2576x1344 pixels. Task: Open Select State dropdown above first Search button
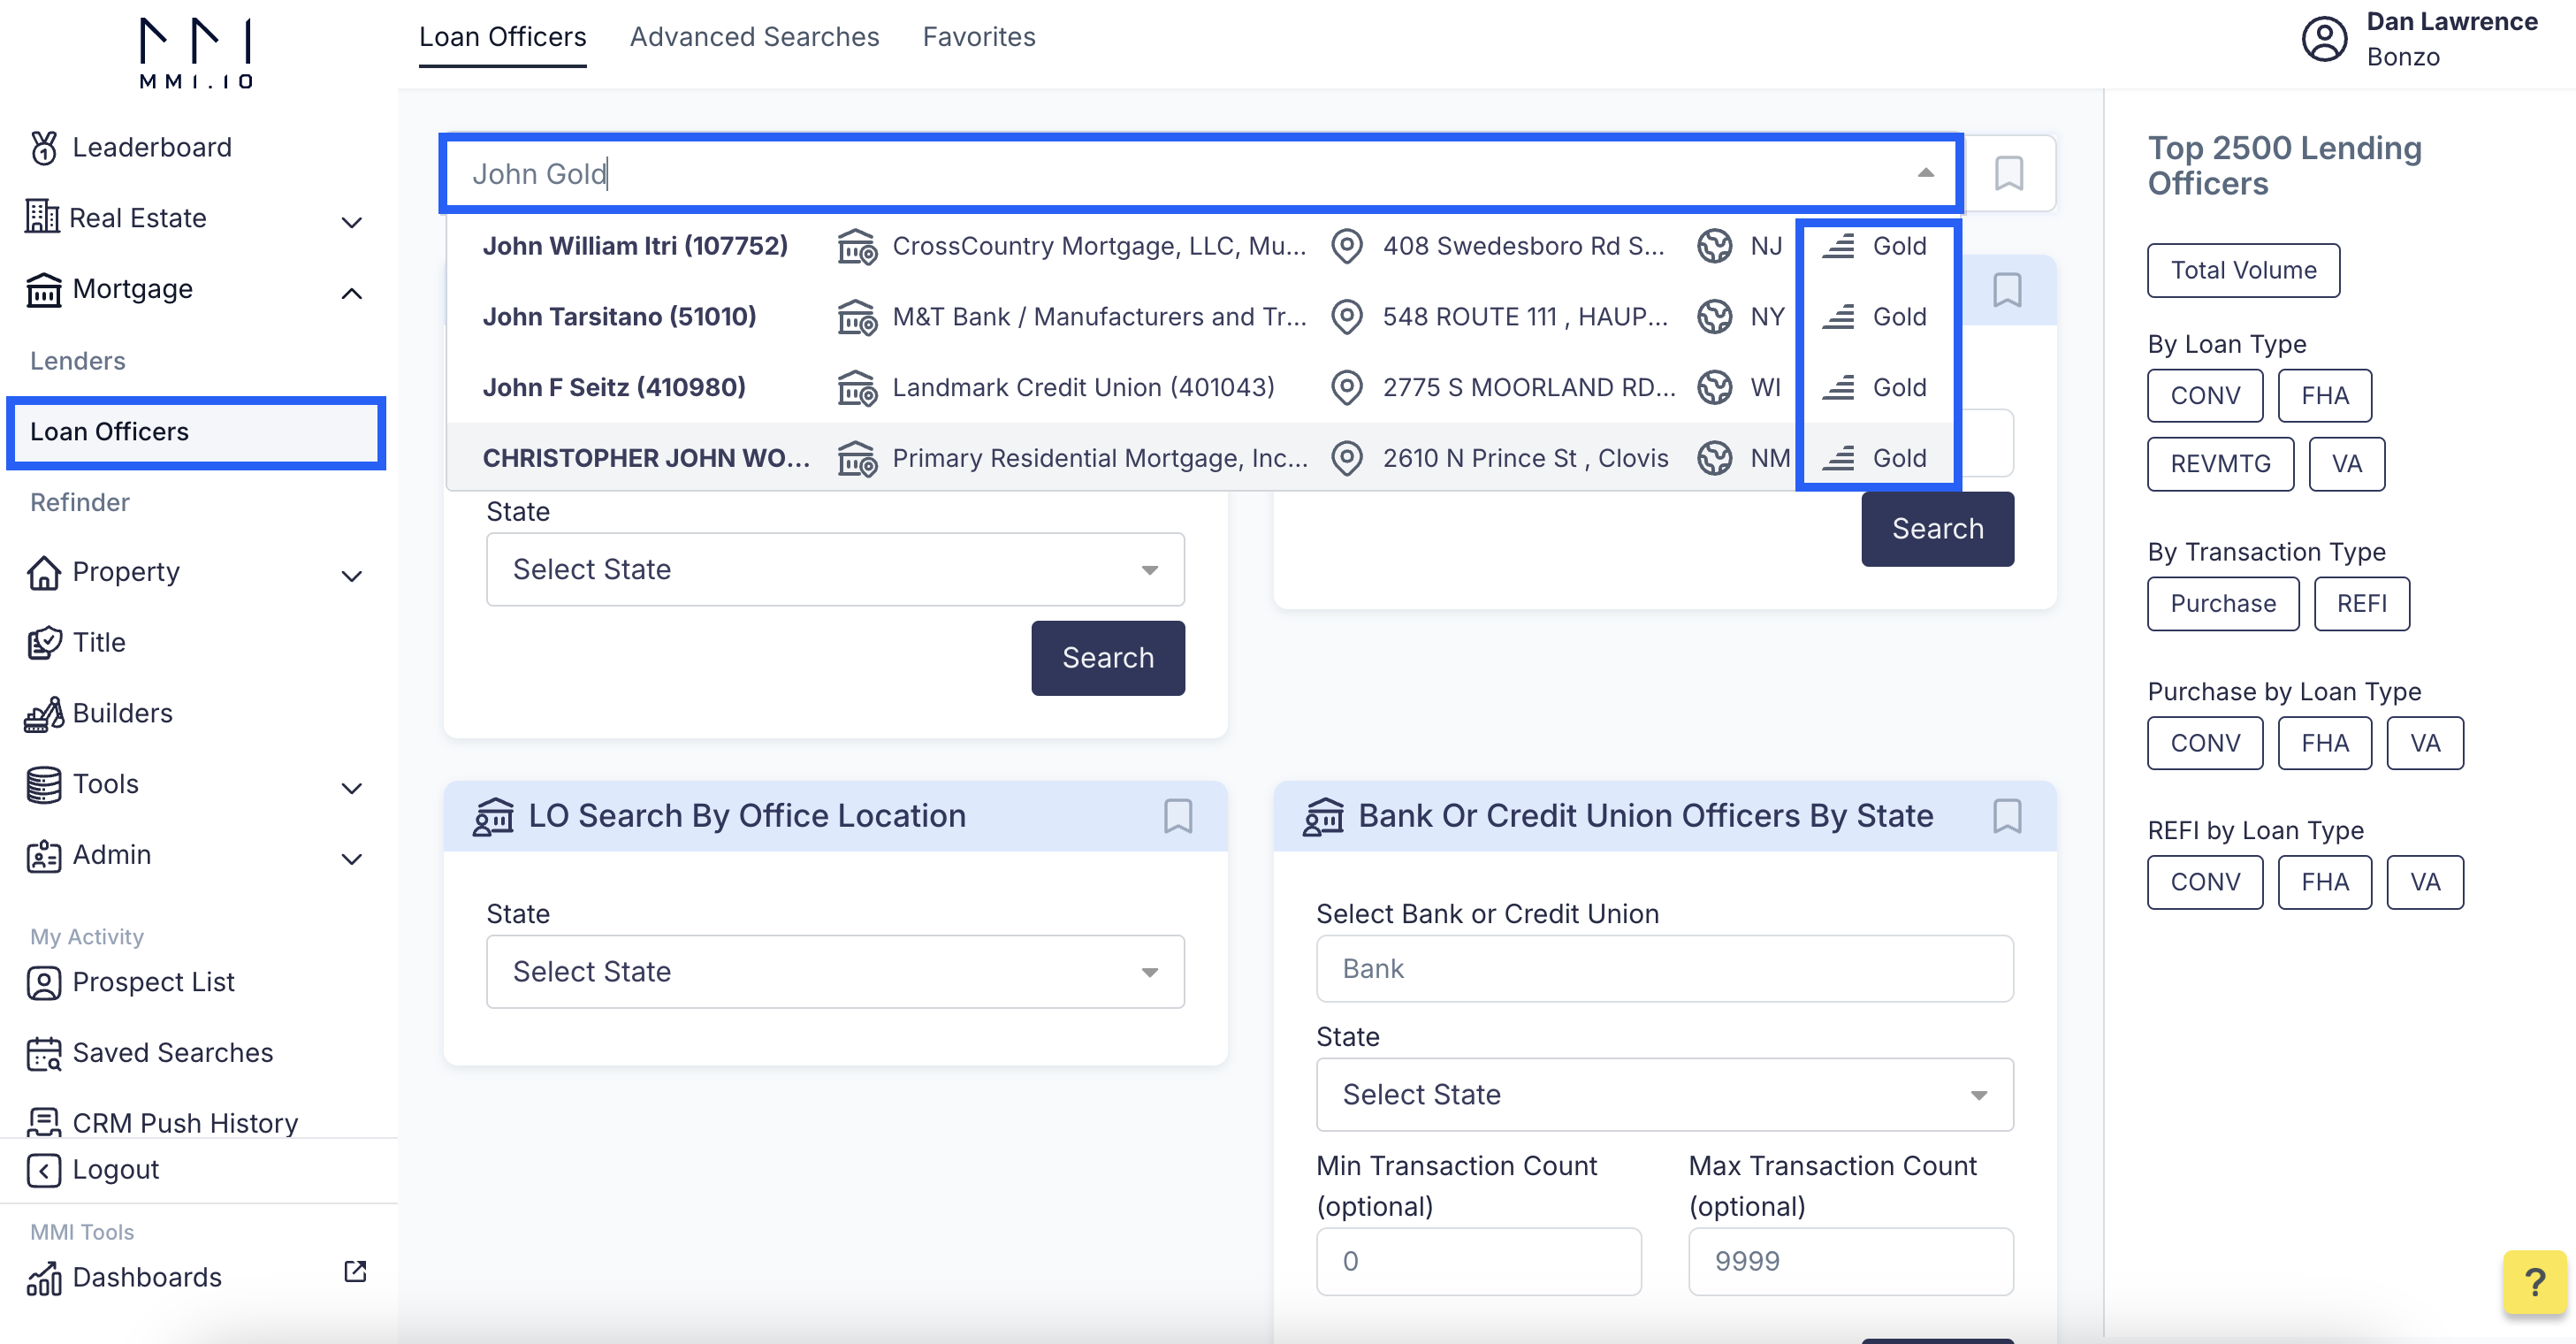pos(835,569)
